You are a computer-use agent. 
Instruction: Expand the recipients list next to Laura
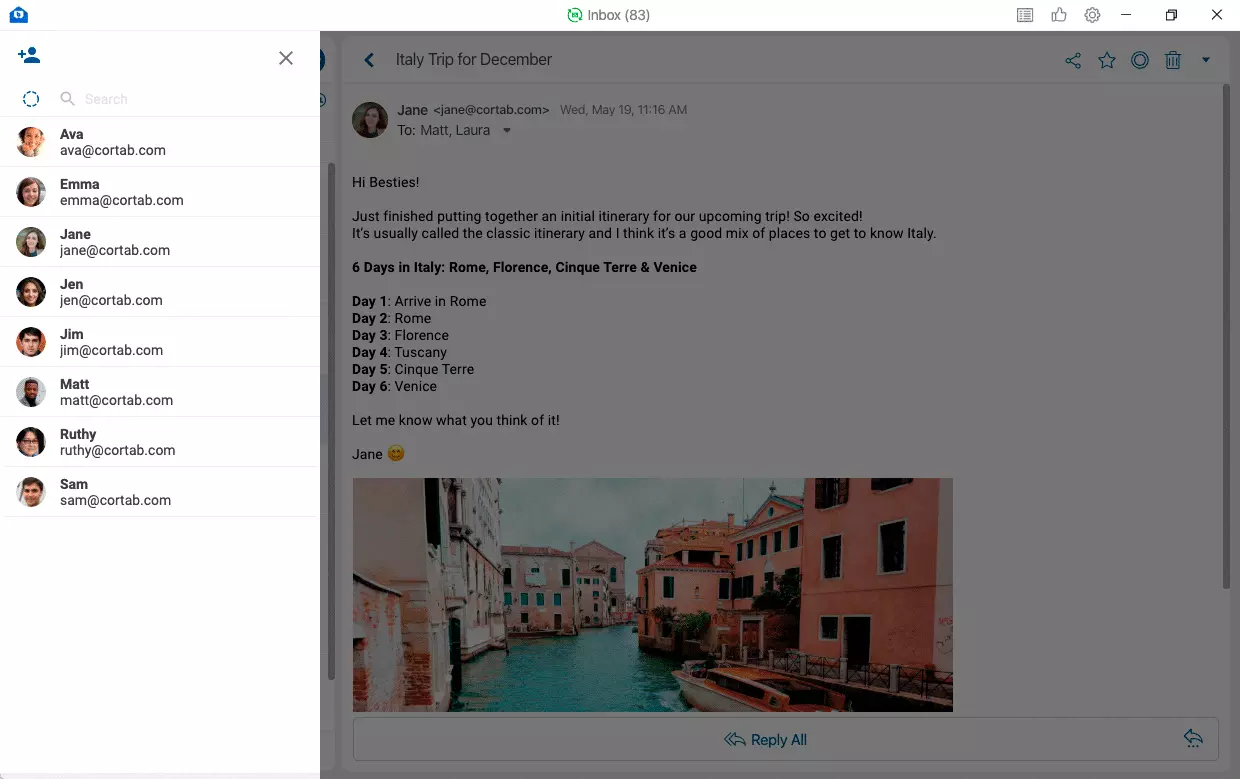tap(507, 131)
